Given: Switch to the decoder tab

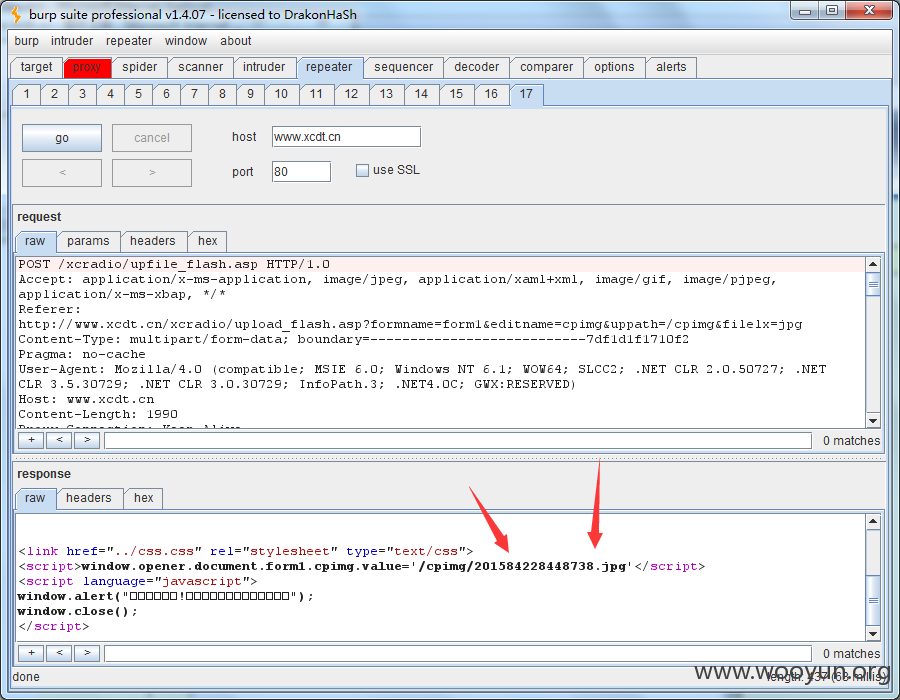Looking at the screenshot, I should (476, 67).
